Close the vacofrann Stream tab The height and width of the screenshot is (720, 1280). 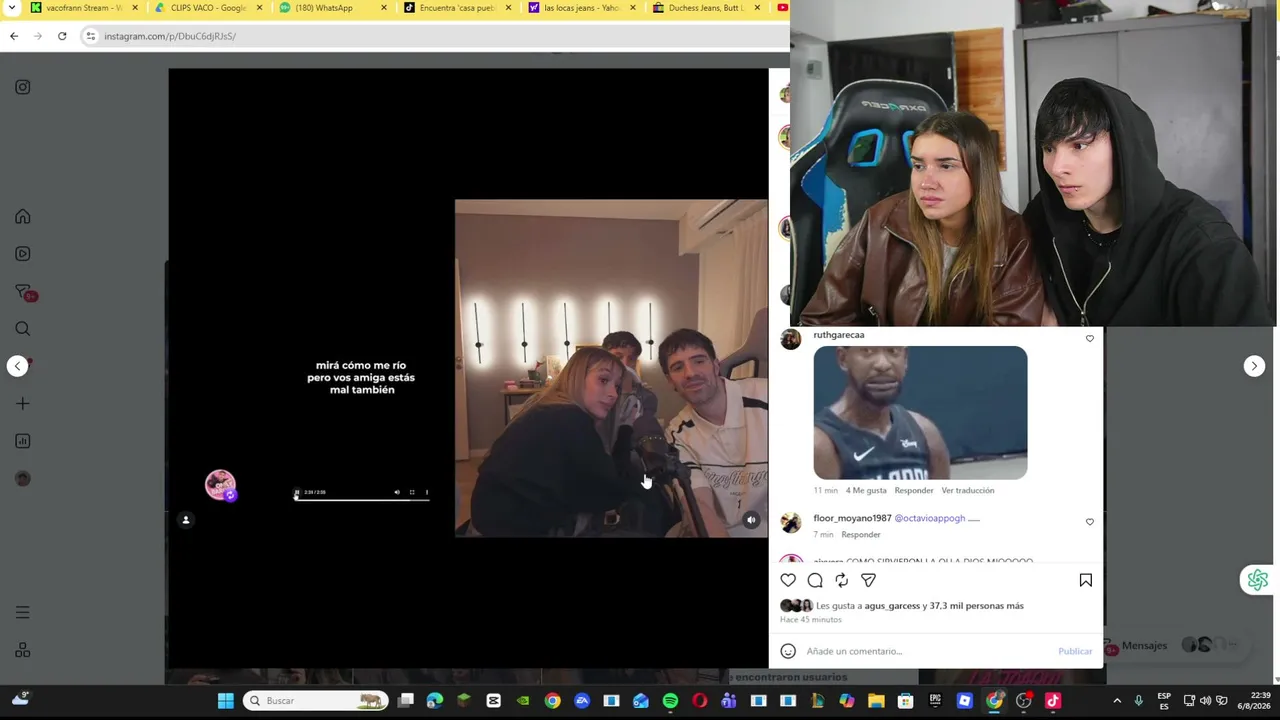(135, 8)
